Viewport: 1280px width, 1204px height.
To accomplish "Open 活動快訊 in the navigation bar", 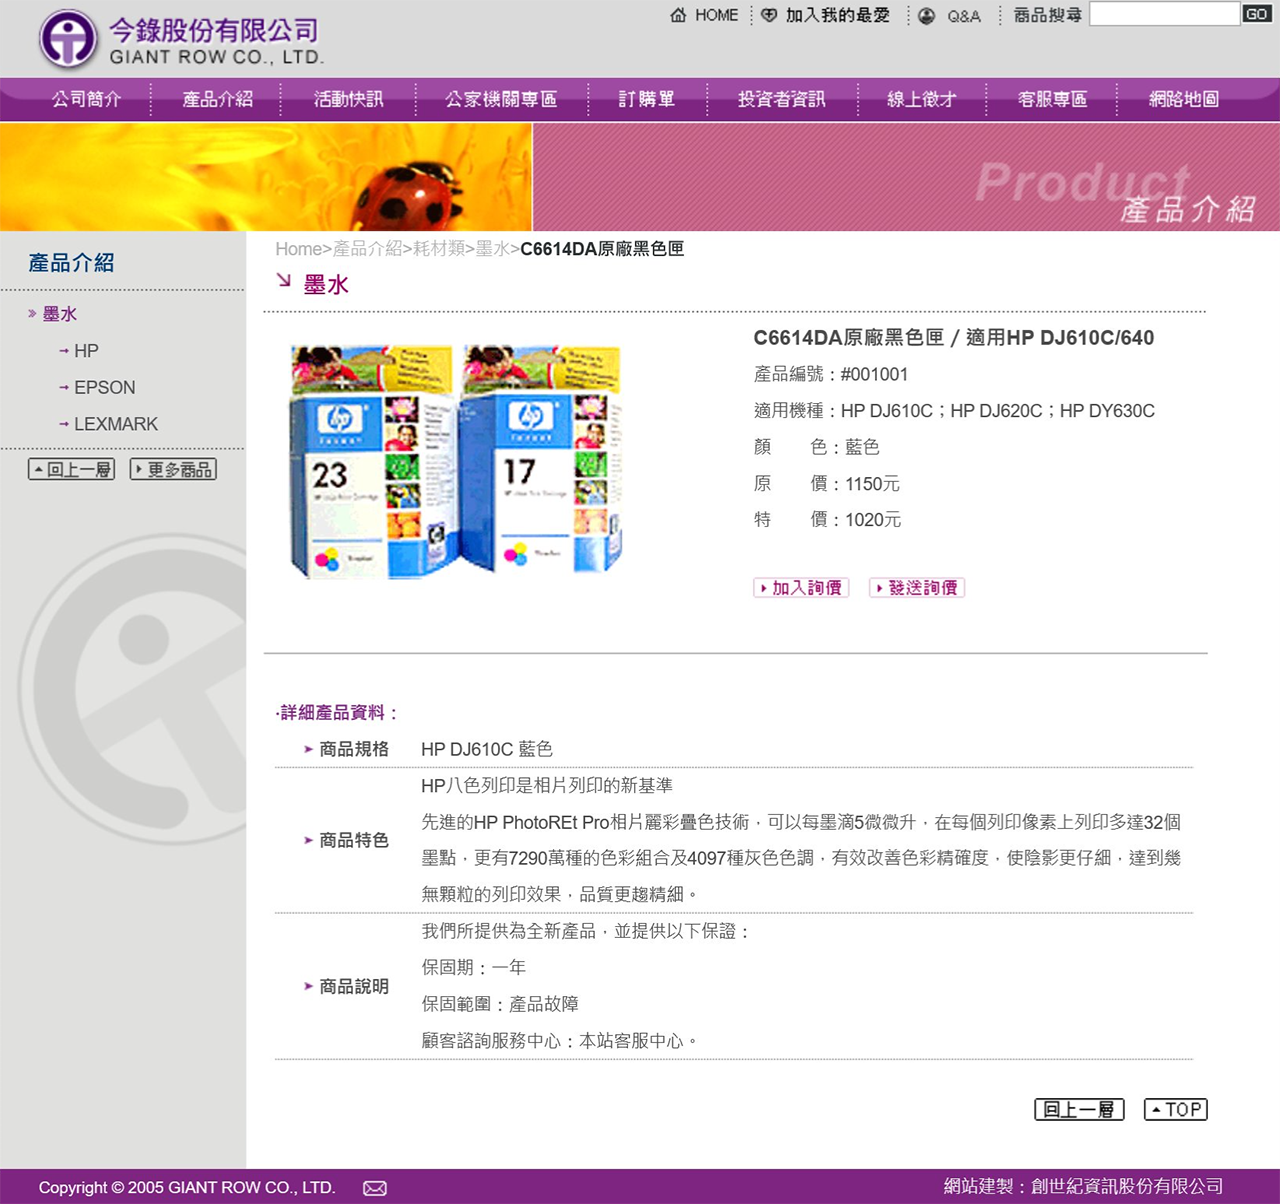I will (x=348, y=99).
